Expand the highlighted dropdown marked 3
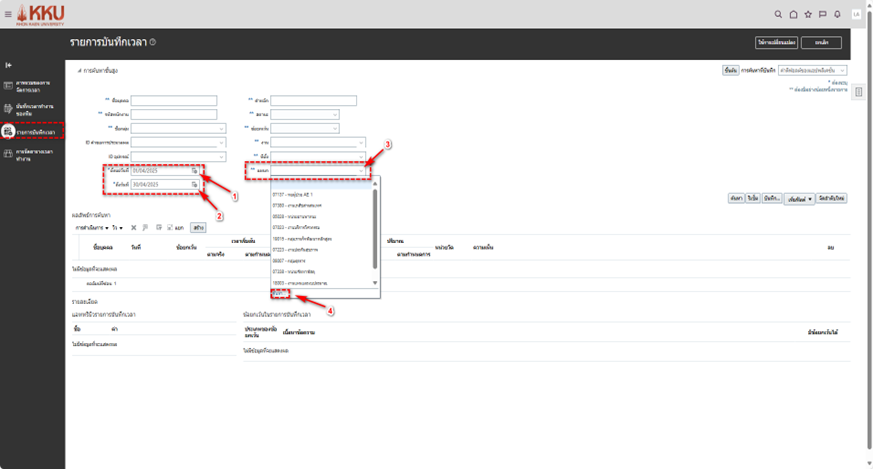Viewport: 873px width, 469px height. [362, 171]
